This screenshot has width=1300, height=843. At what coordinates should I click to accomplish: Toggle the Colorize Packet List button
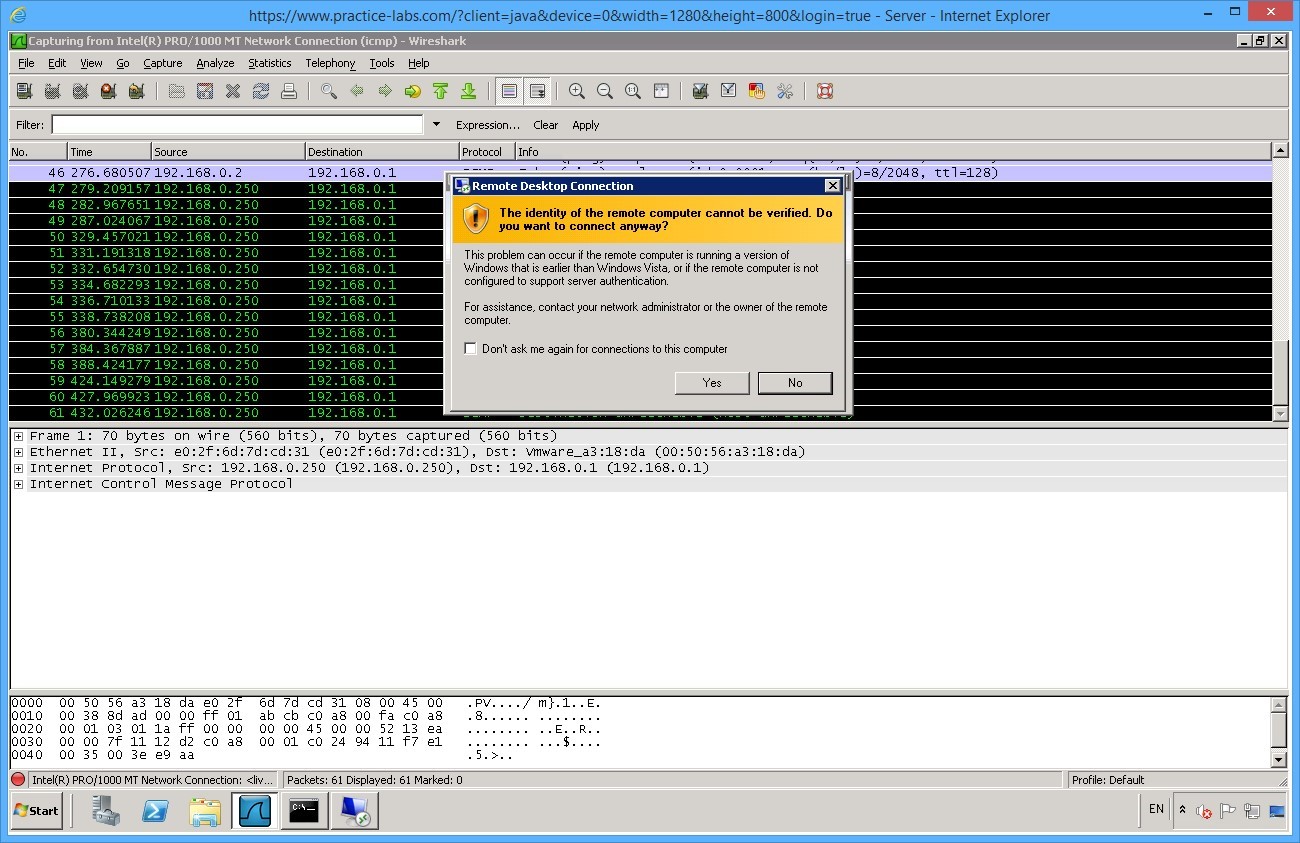click(x=509, y=91)
